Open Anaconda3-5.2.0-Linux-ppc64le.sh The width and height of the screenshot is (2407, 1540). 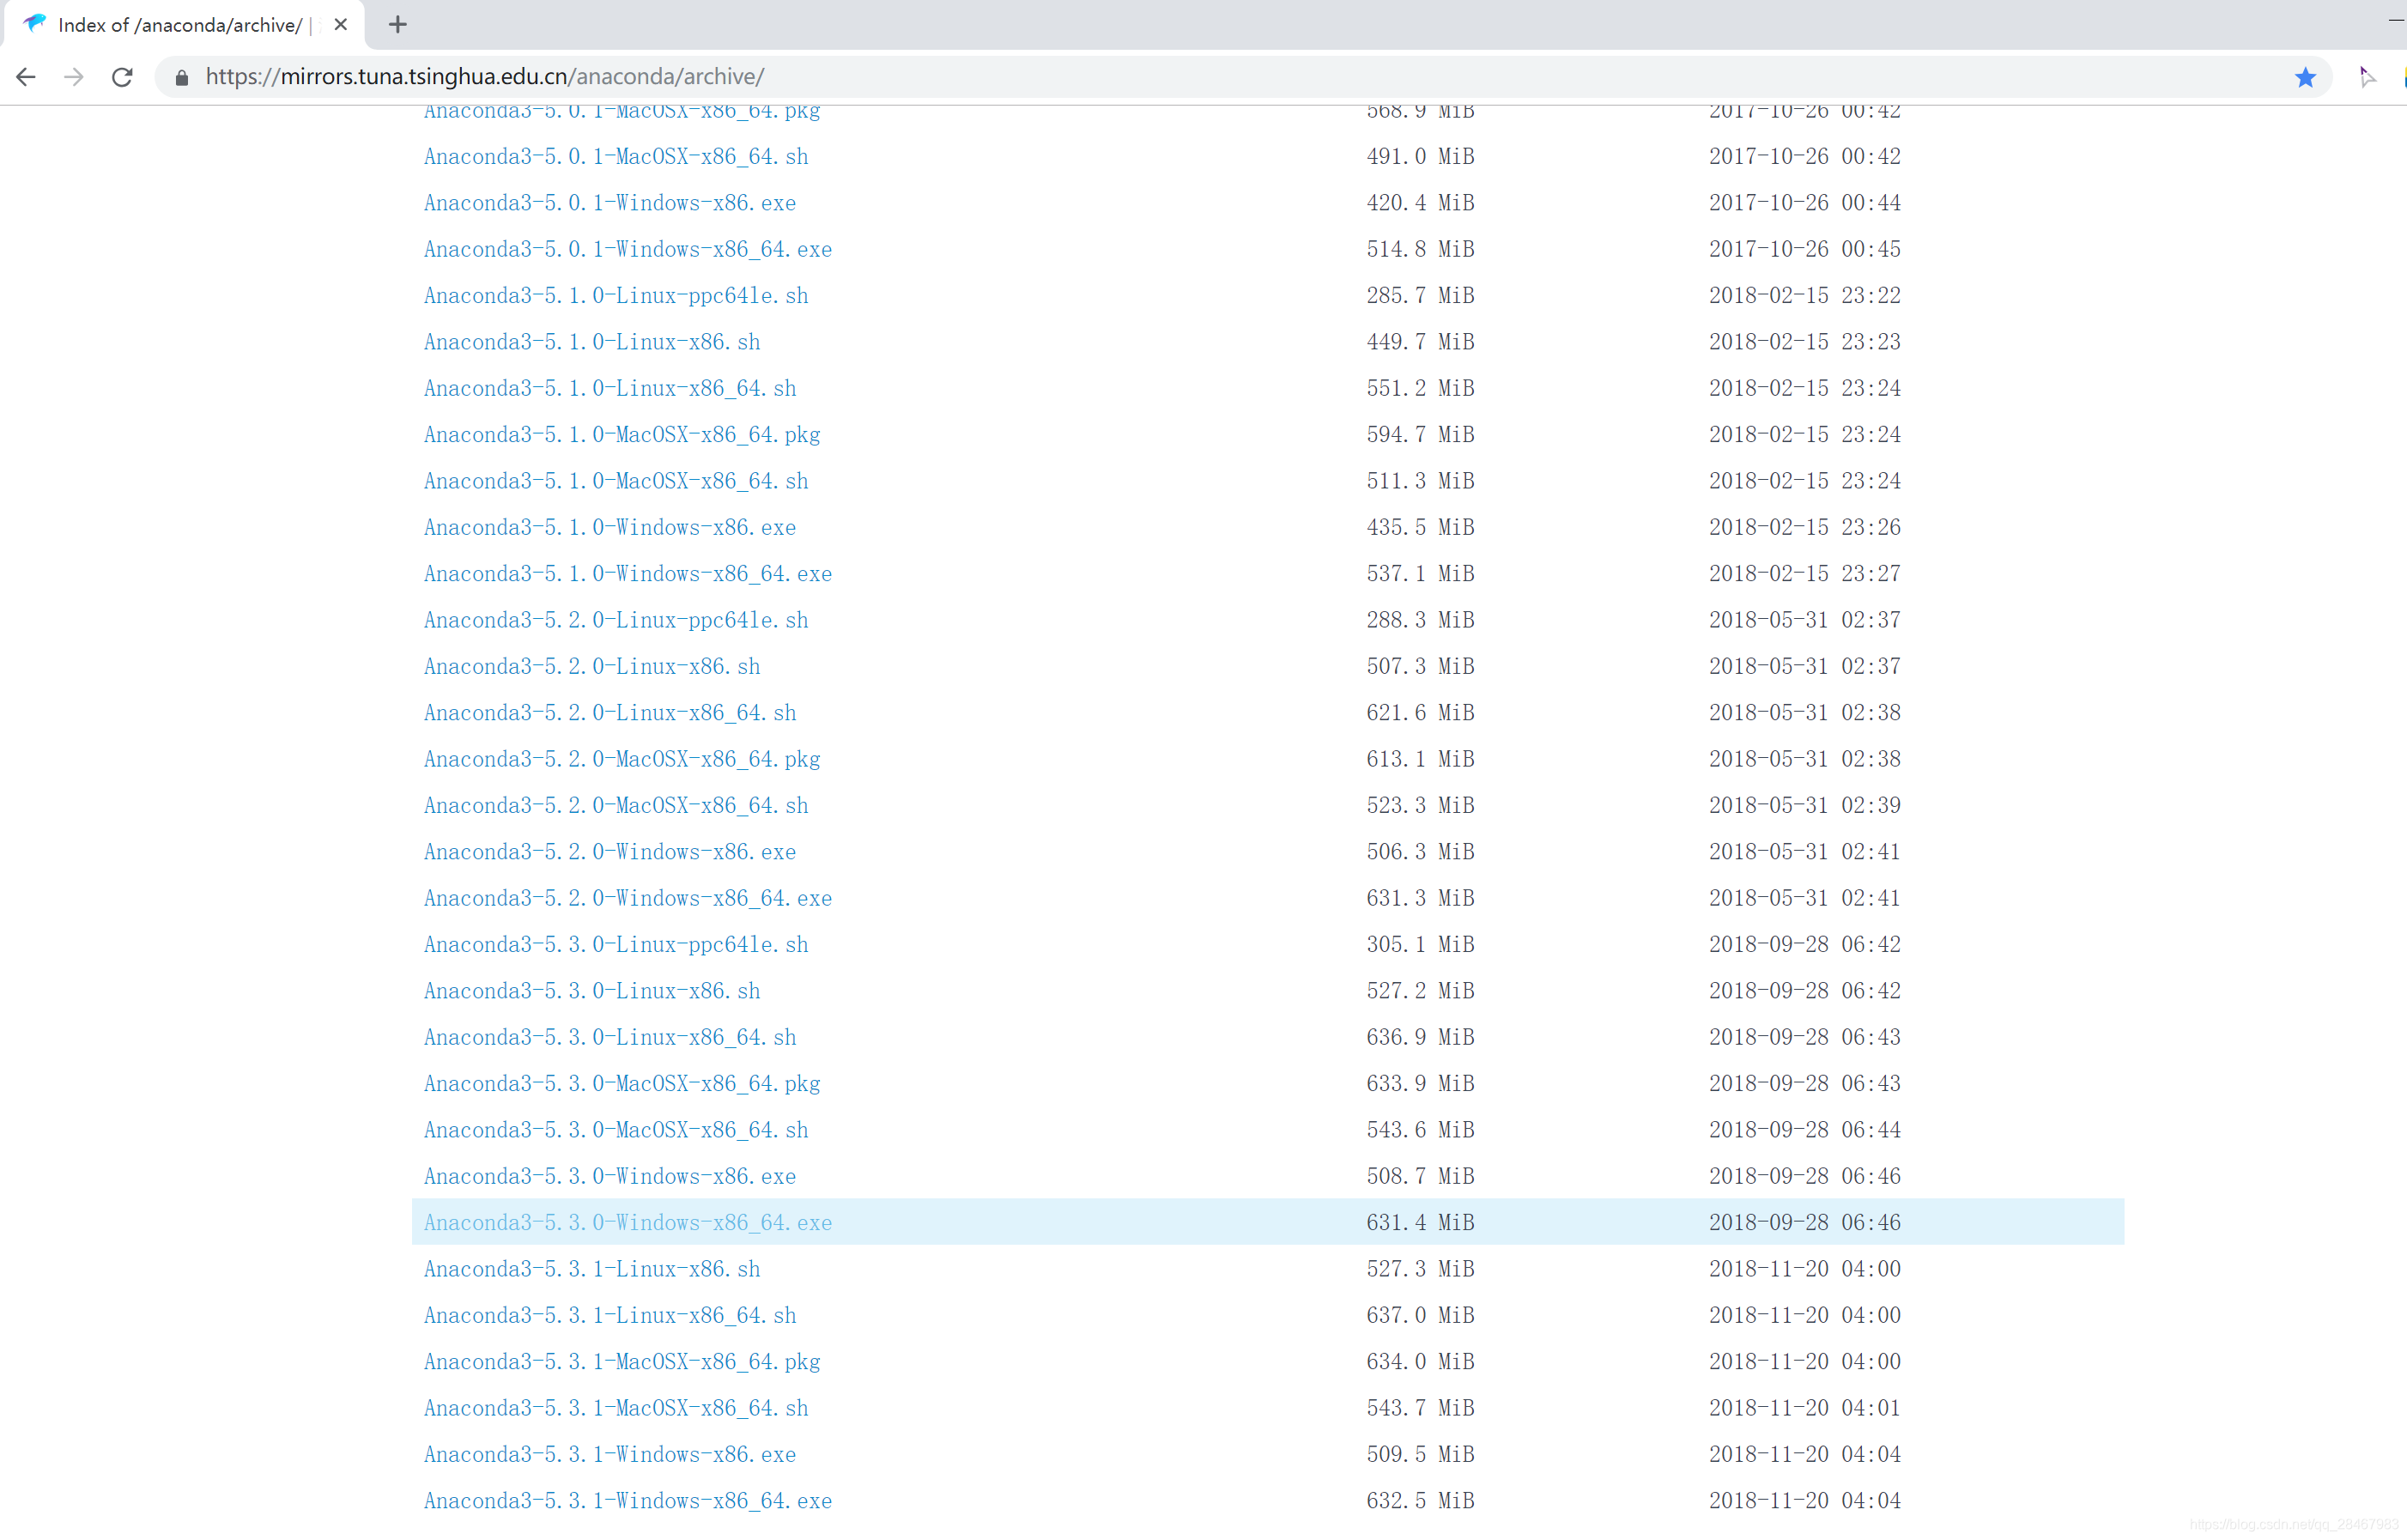pyautogui.click(x=616, y=620)
